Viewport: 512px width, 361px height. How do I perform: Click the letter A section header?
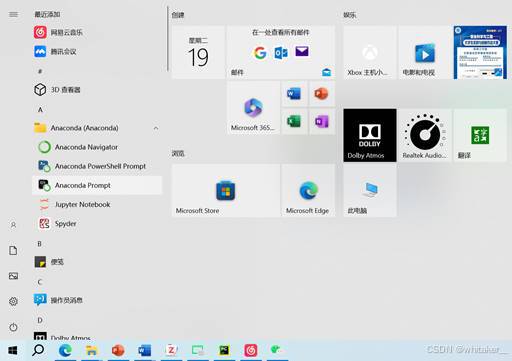coord(40,109)
